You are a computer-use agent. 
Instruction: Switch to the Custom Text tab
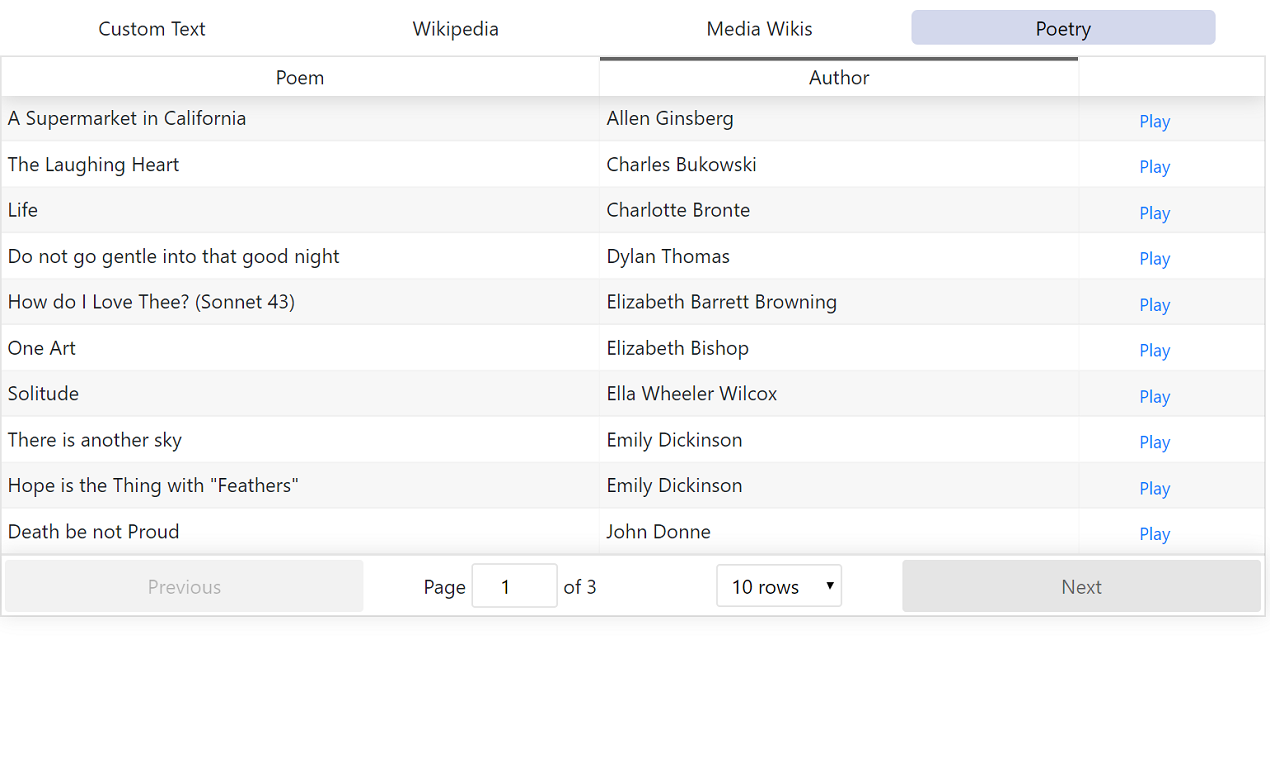click(x=152, y=28)
